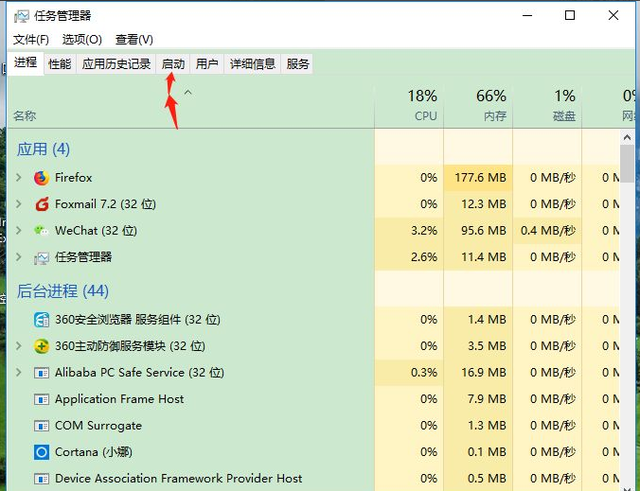This screenshot has width=640, height=491.
Task: Click the 360安全浏览器 服务组件 icon
Action: (x=41, y=320)
